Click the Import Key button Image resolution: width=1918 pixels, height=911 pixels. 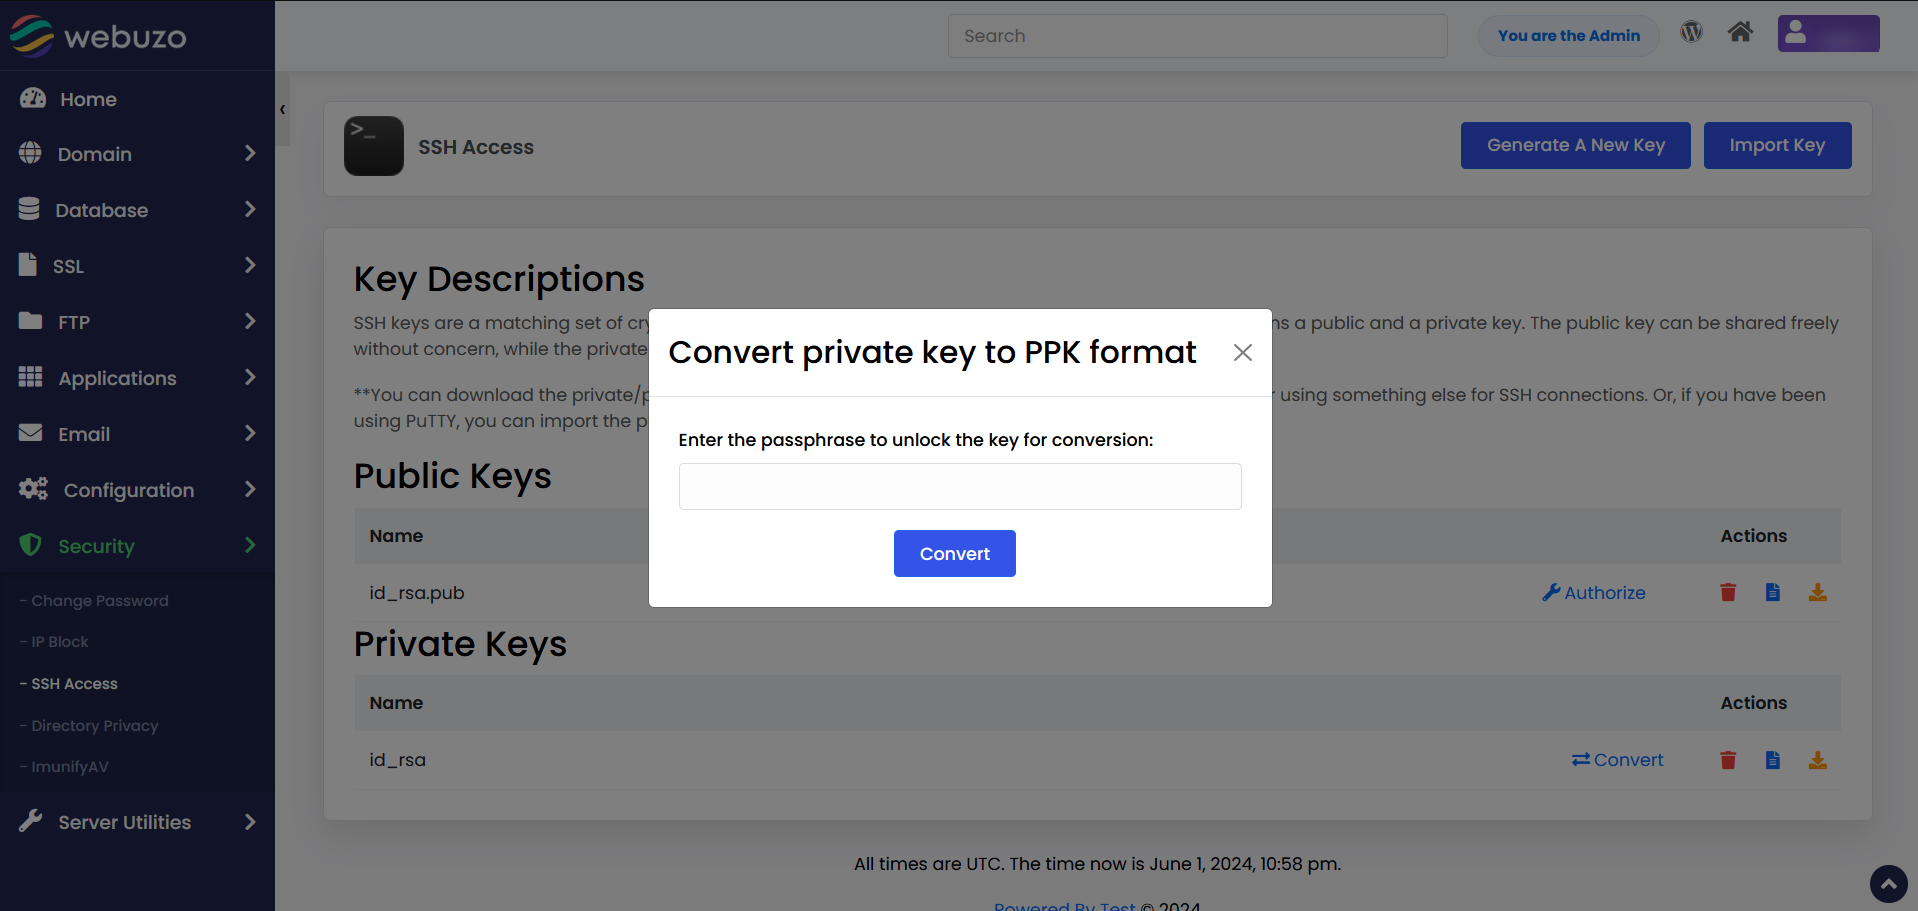(1777, 145)
